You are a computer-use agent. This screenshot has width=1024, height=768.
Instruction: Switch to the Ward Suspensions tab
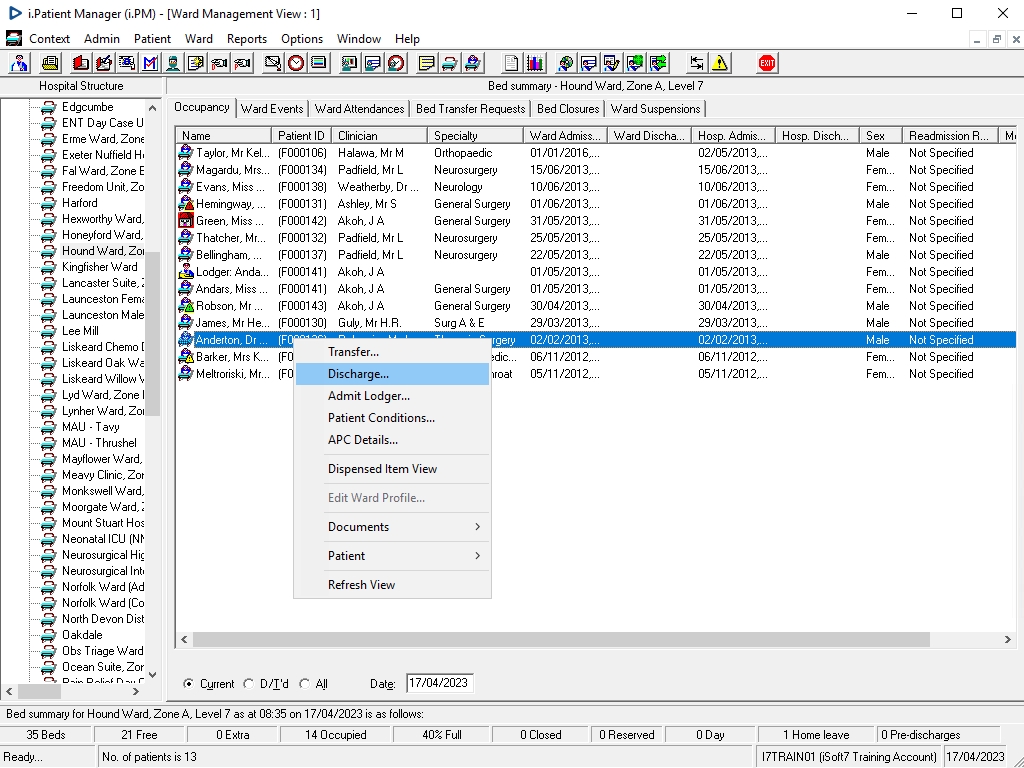(x=655, y=109)
